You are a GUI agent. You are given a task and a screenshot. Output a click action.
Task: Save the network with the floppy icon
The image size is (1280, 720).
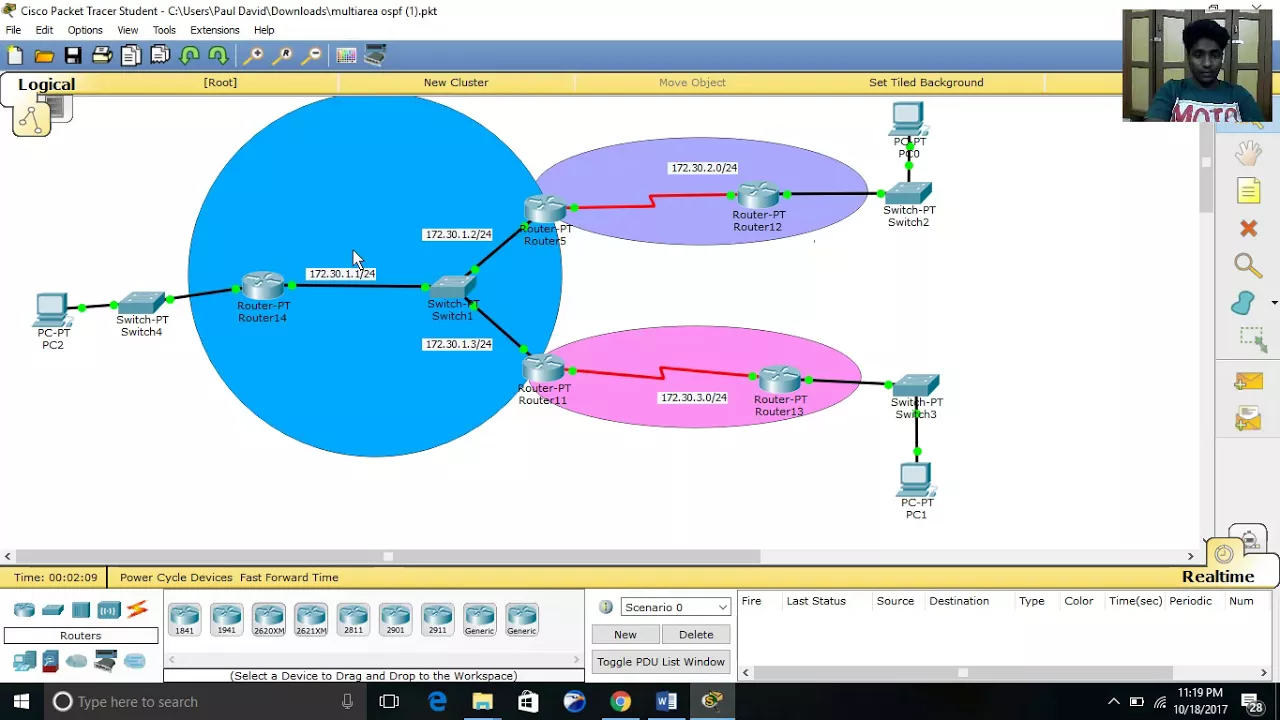(73, 56)
